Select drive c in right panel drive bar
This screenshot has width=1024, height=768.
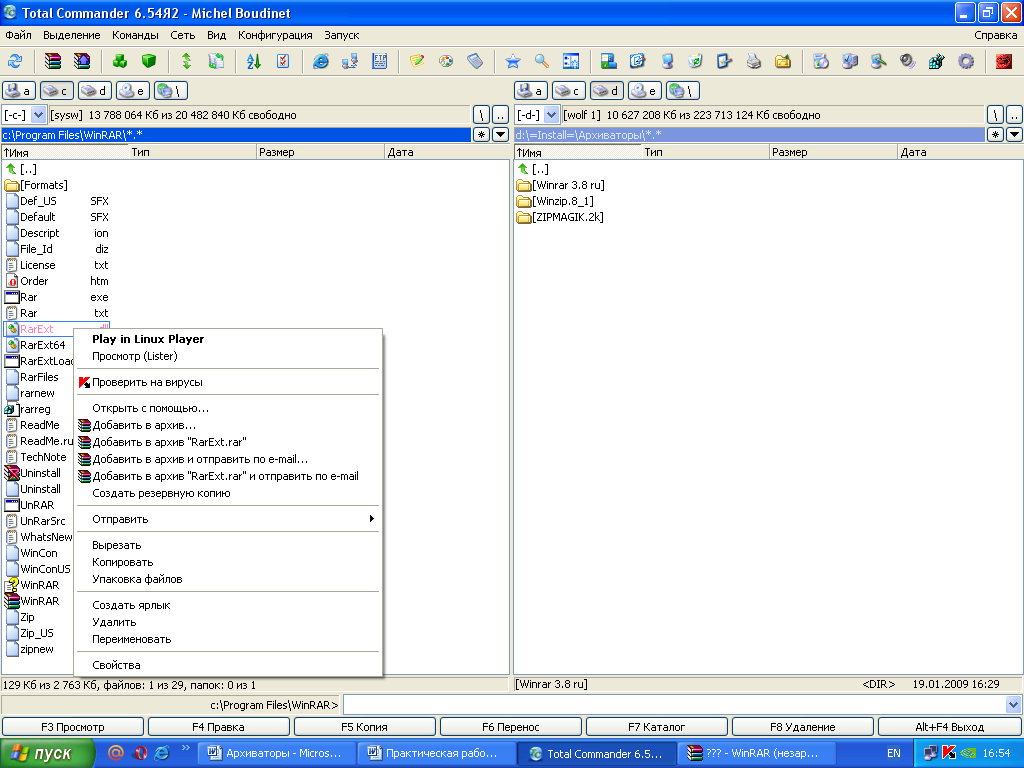(568, 91)
